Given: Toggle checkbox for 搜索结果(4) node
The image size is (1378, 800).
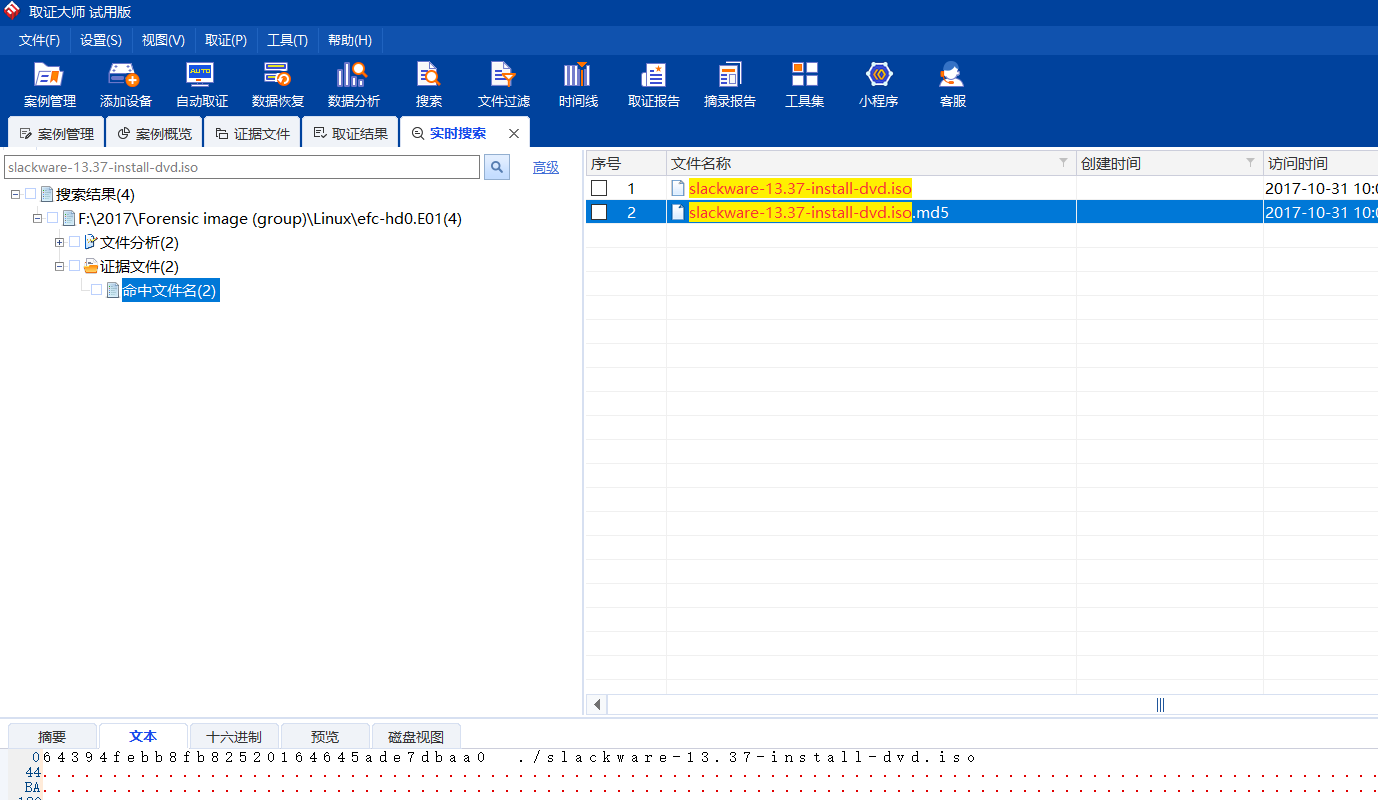Looking at the screenshot, I should (30, 194).
